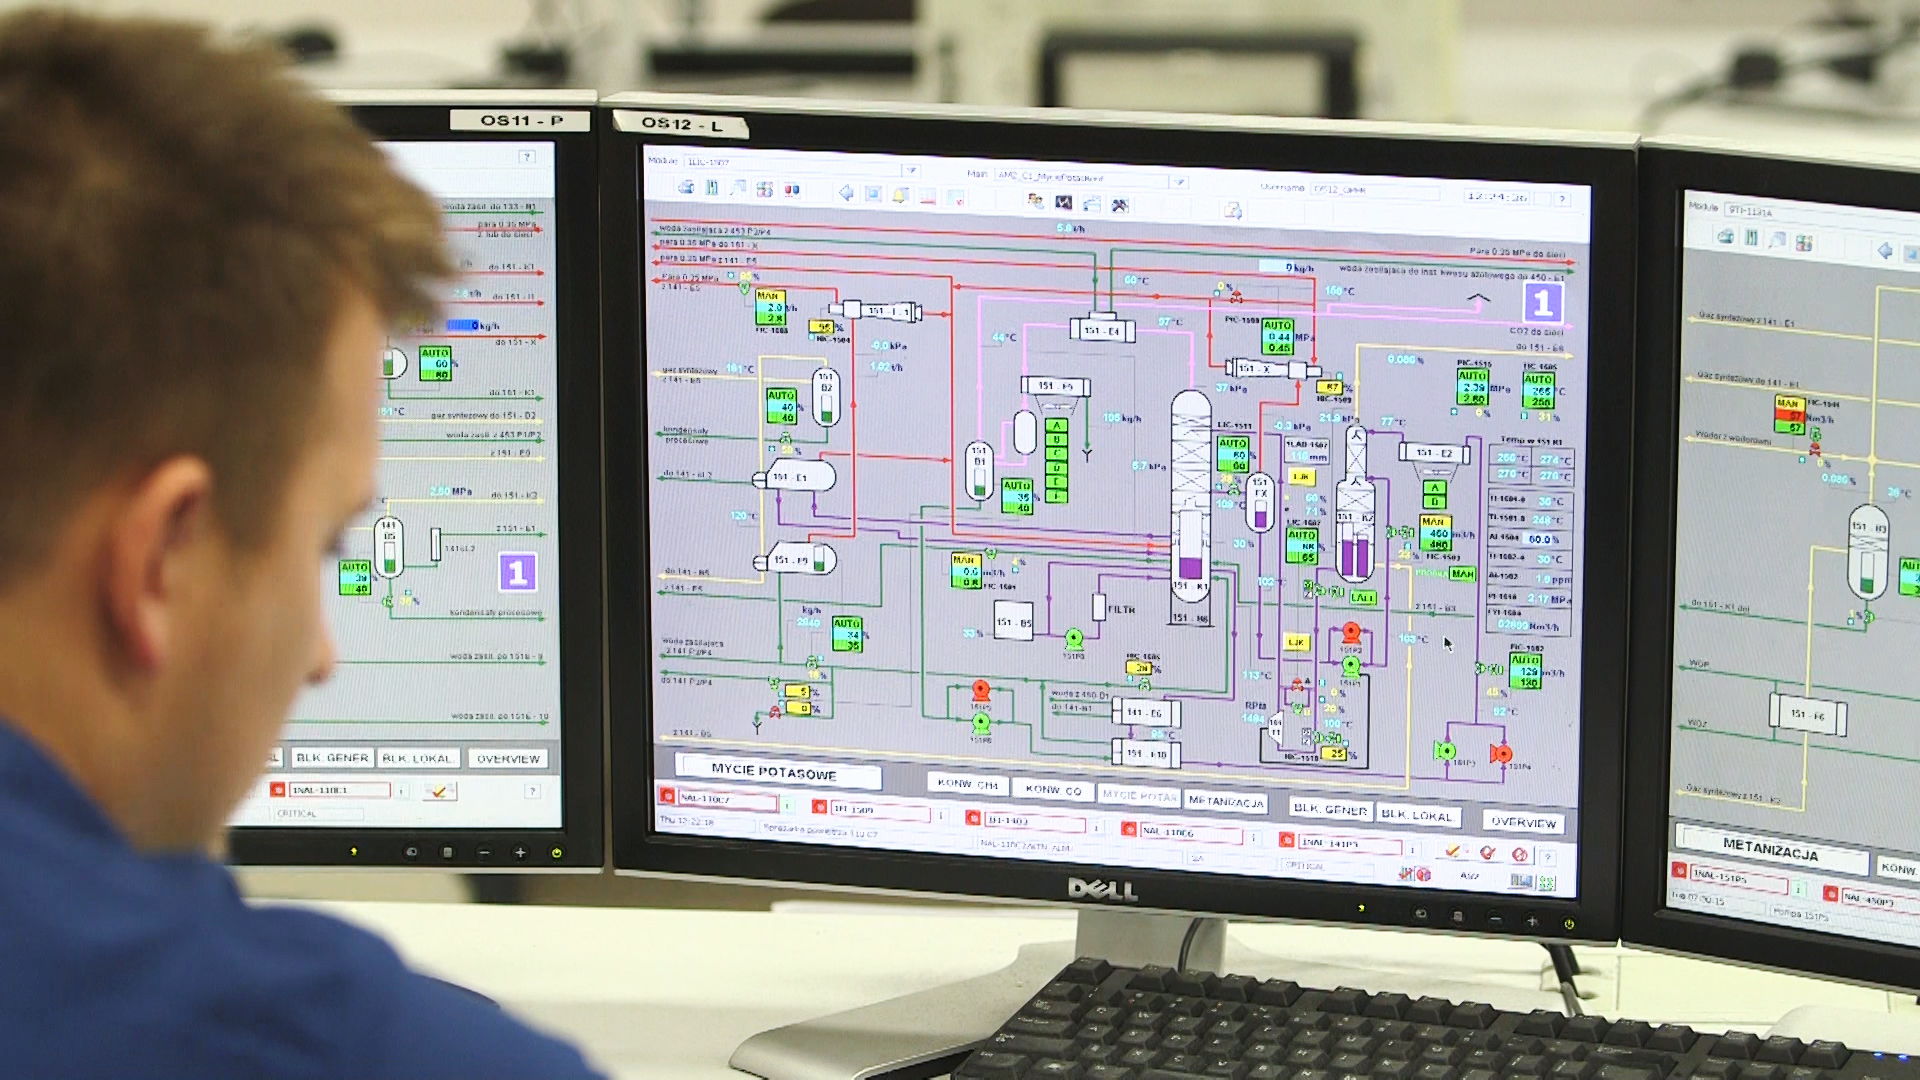The width and height of the screenshot is (1920, 1080).
Task: Expand the Module dropdown arrow
Action: click(x=910, y=170)
